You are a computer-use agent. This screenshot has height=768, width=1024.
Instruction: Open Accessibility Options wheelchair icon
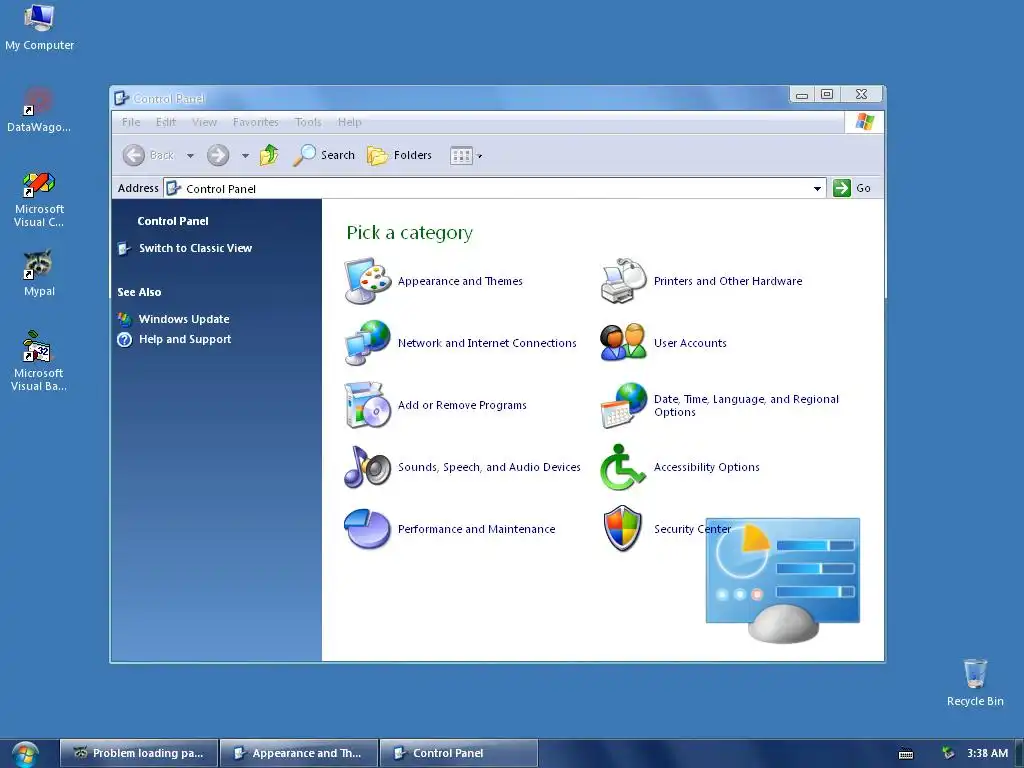622,467
